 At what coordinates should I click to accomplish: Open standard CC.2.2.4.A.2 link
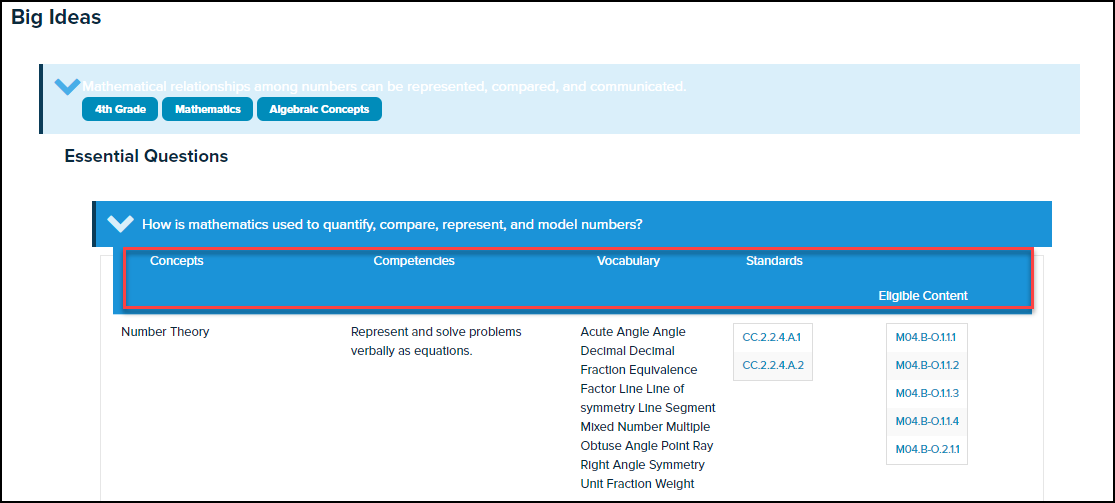tap(772, 366)
